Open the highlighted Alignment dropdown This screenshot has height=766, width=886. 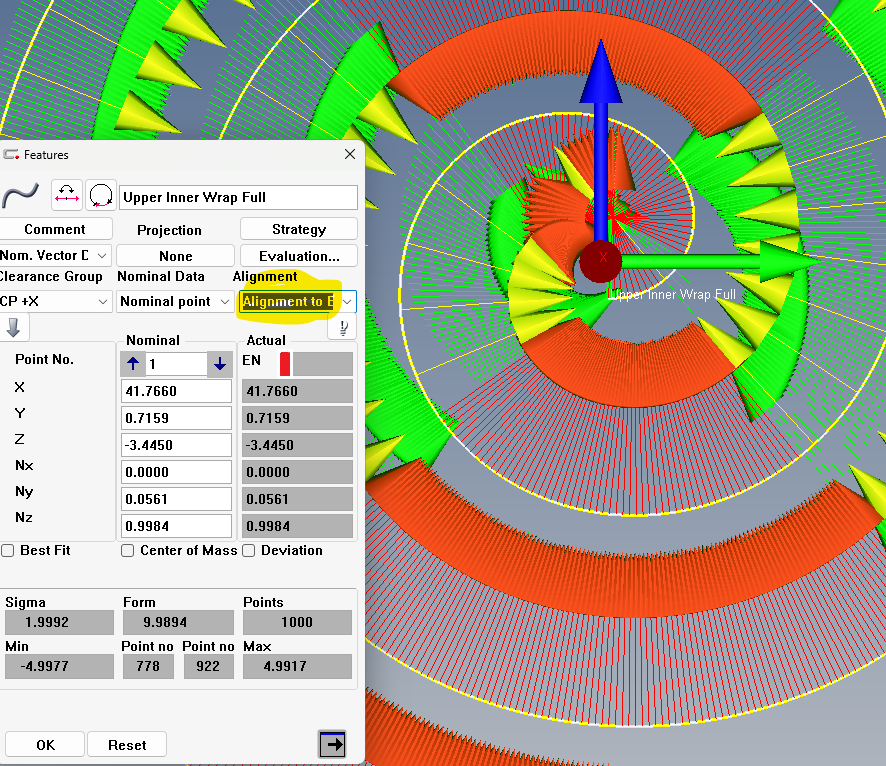(297, 301)
